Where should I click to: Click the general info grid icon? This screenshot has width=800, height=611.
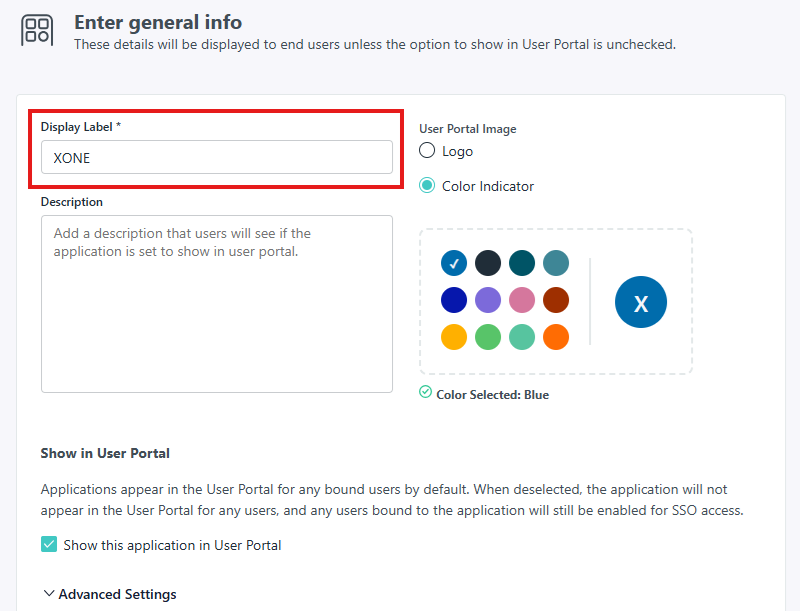click(37, 29)
